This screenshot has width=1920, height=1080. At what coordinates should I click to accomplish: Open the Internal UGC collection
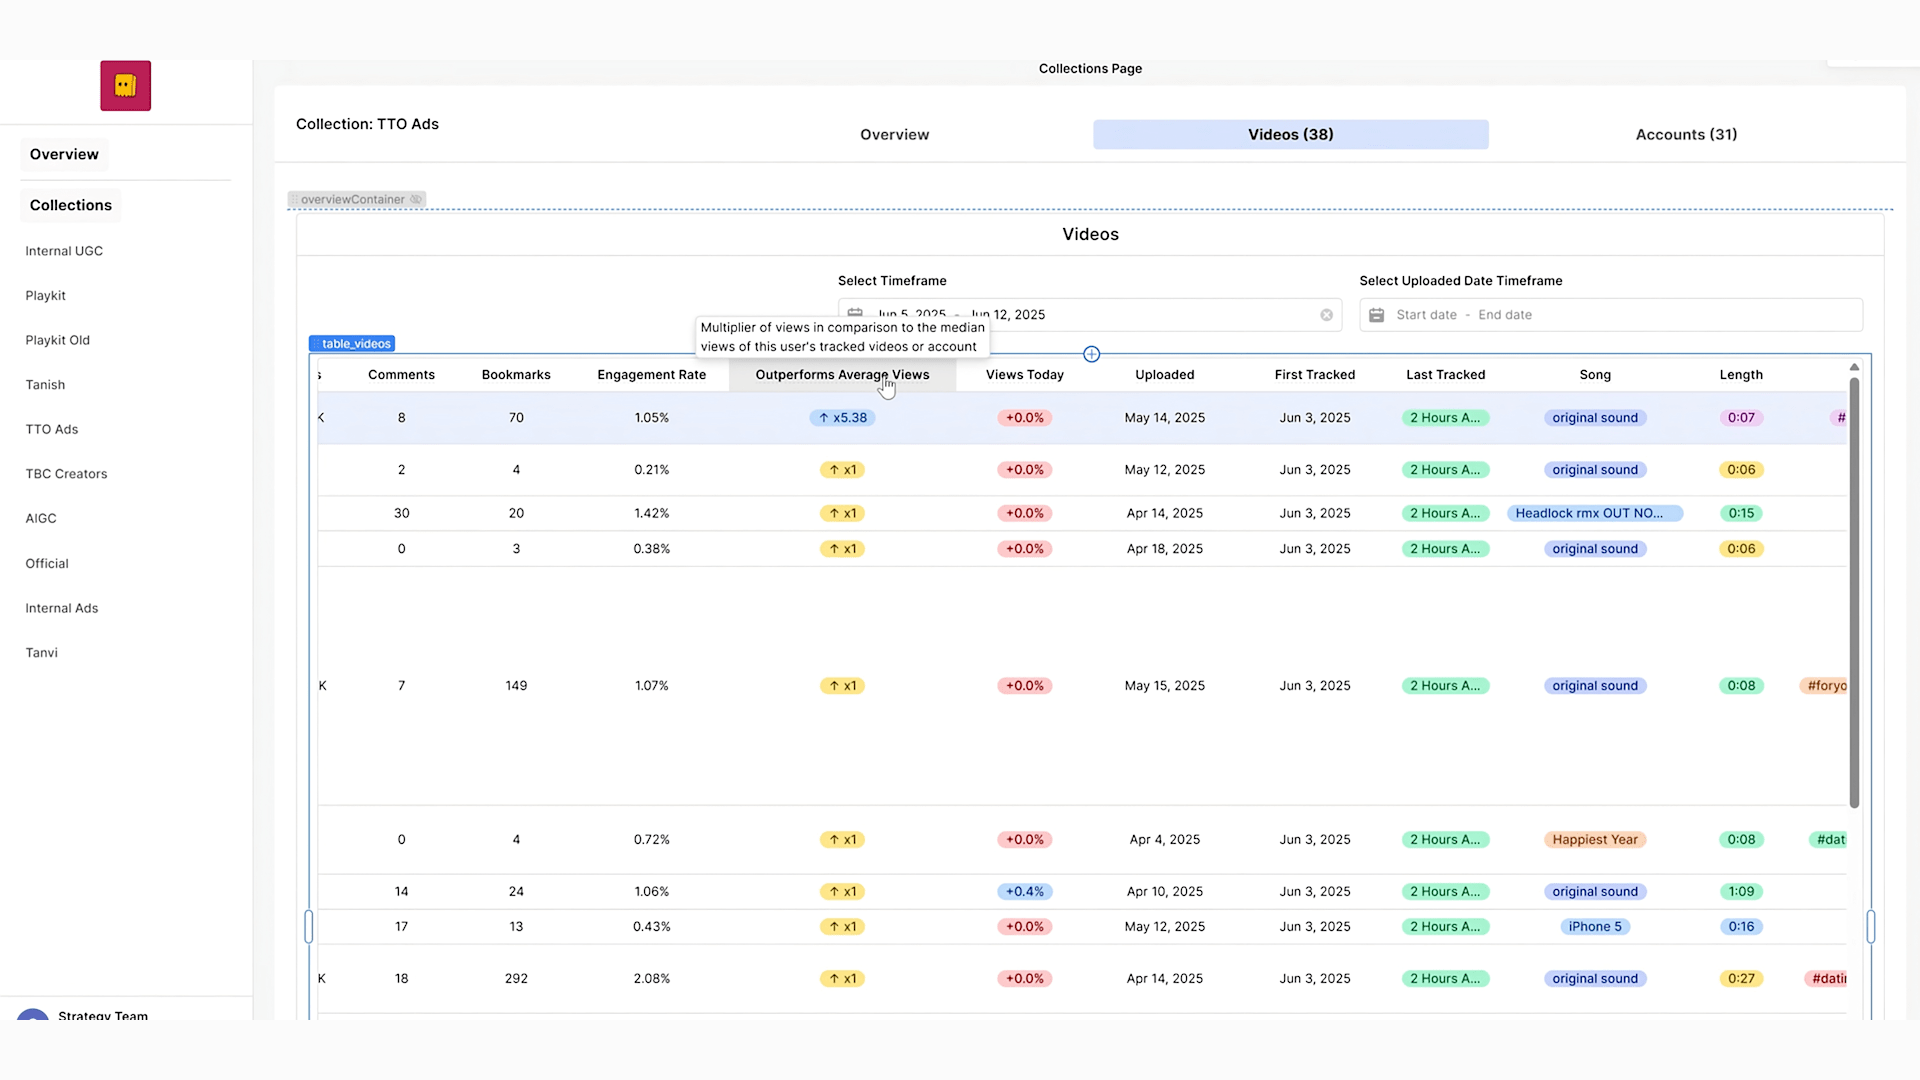tap(63, 250)
